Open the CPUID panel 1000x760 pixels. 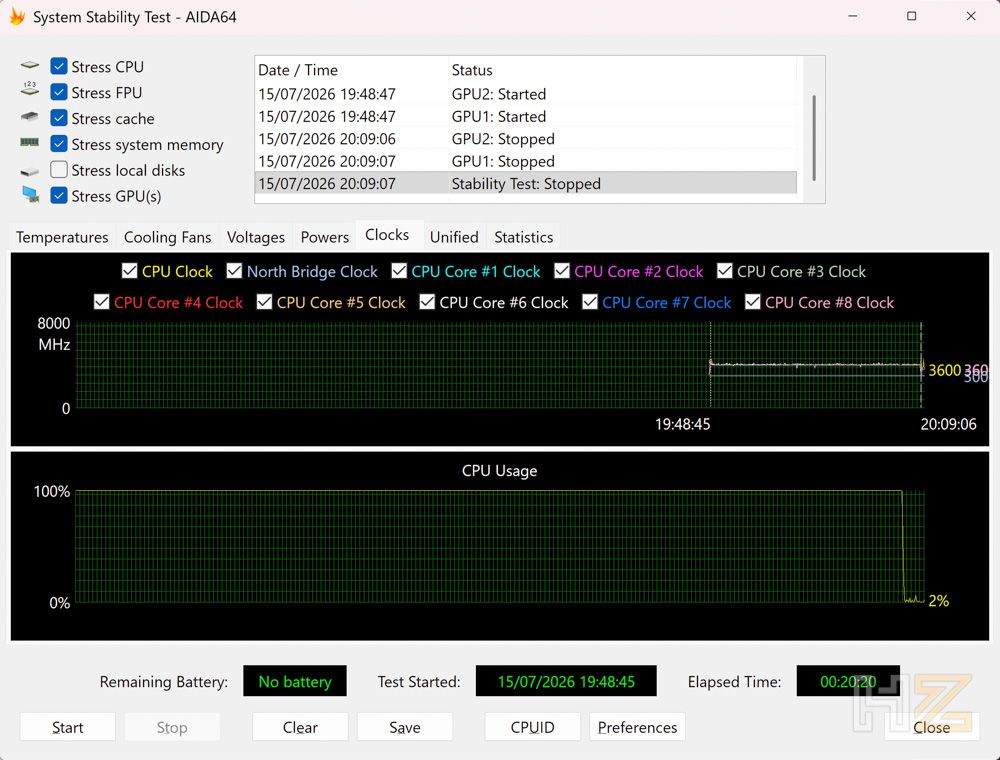[533, 727]
